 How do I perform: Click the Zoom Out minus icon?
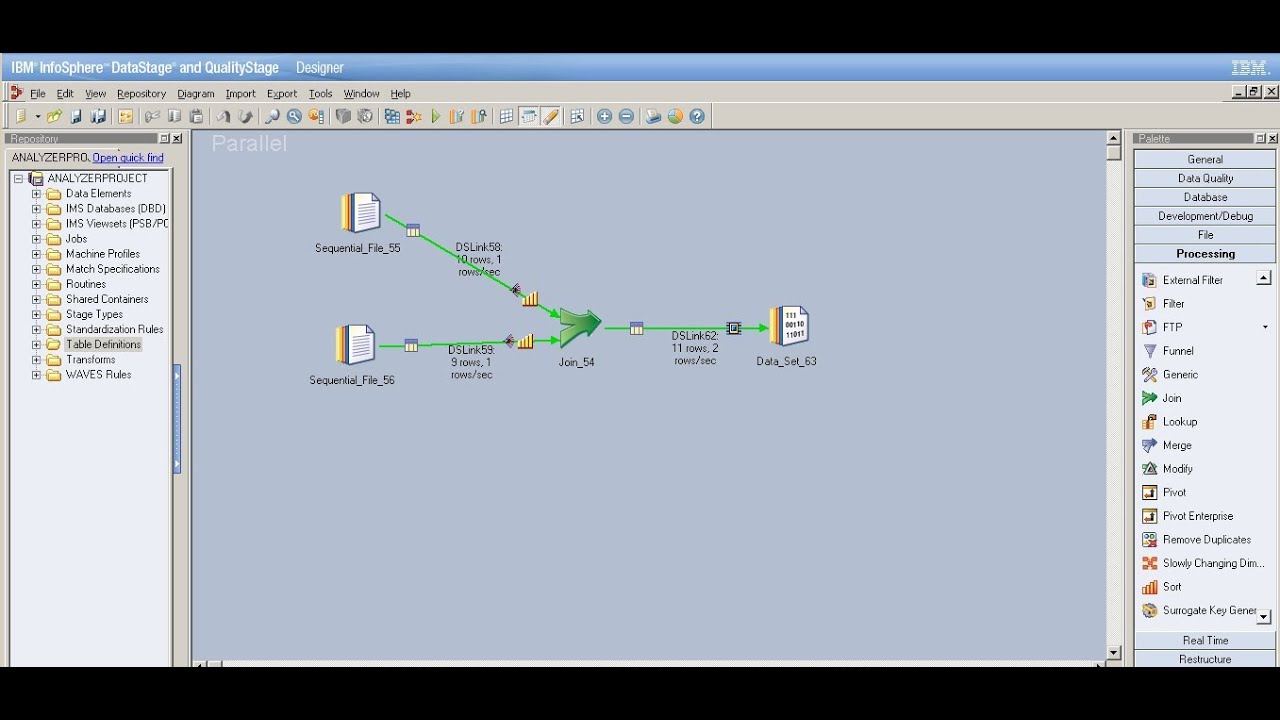(626, 117)
